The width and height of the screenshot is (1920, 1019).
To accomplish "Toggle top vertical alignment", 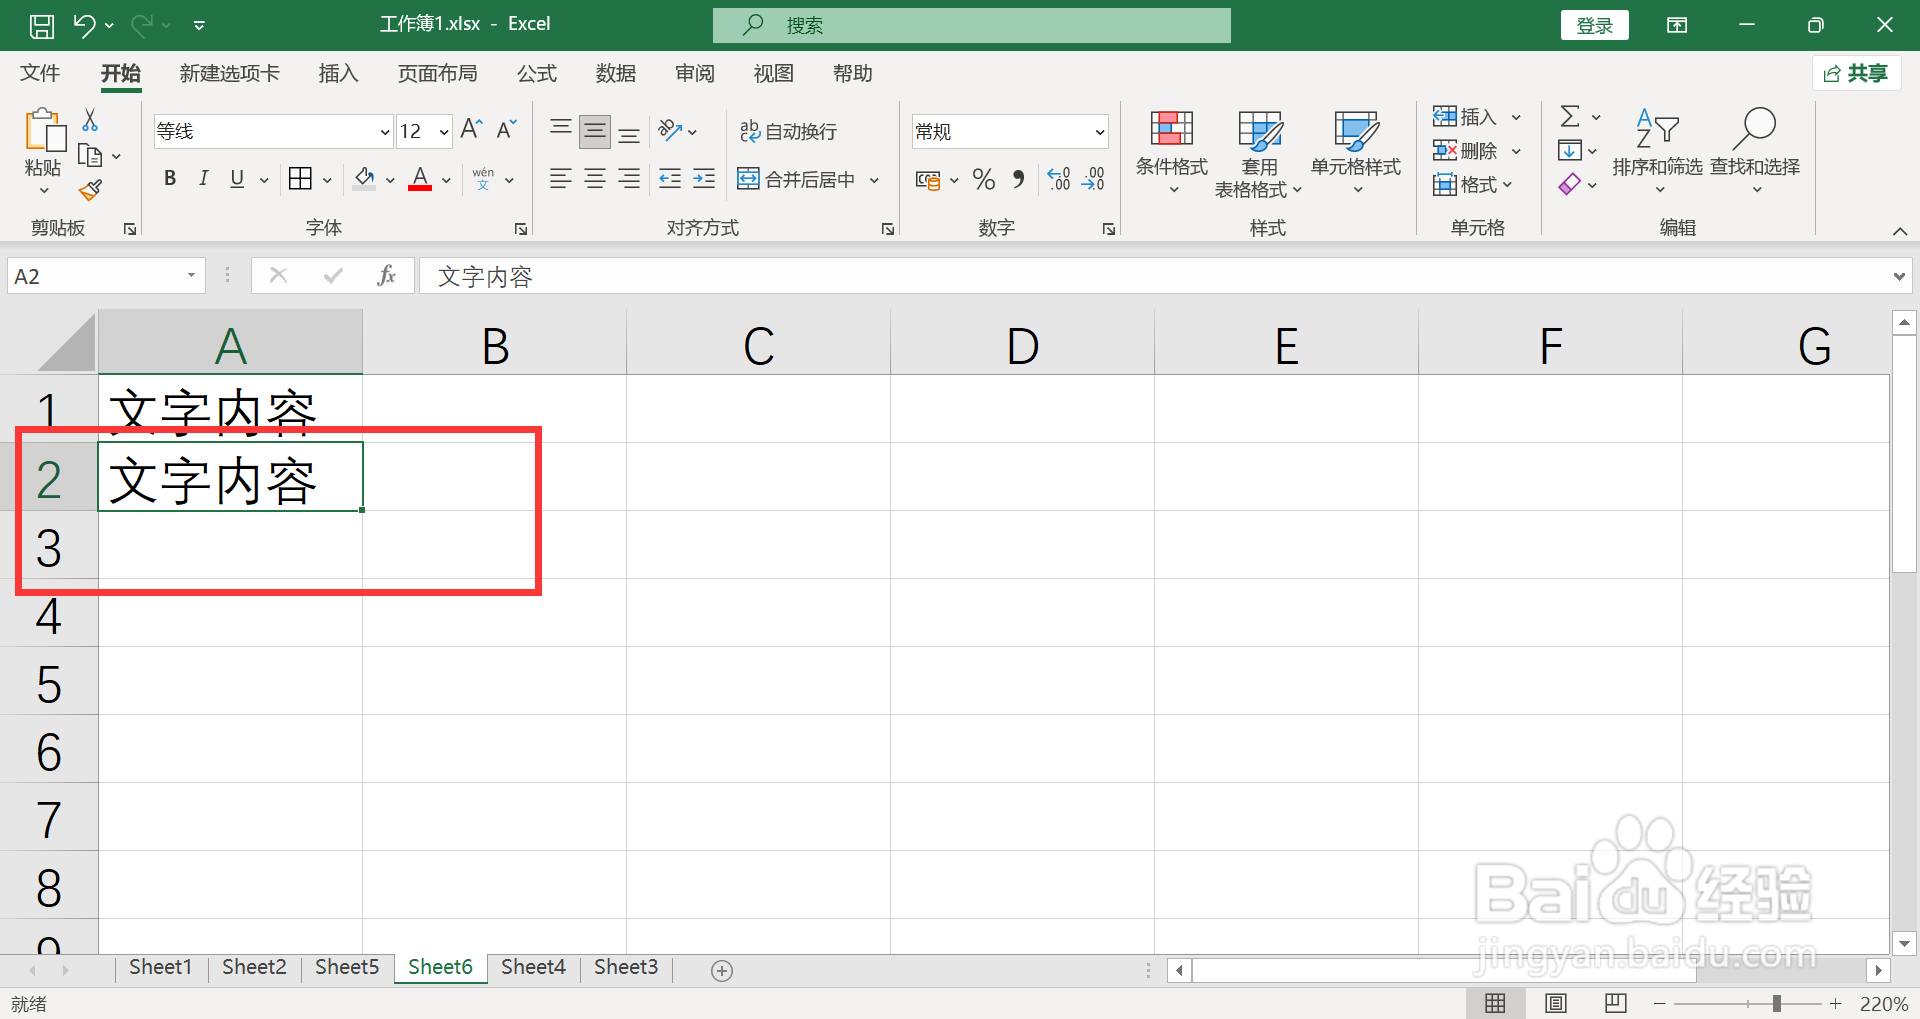I will coord(561,131).
